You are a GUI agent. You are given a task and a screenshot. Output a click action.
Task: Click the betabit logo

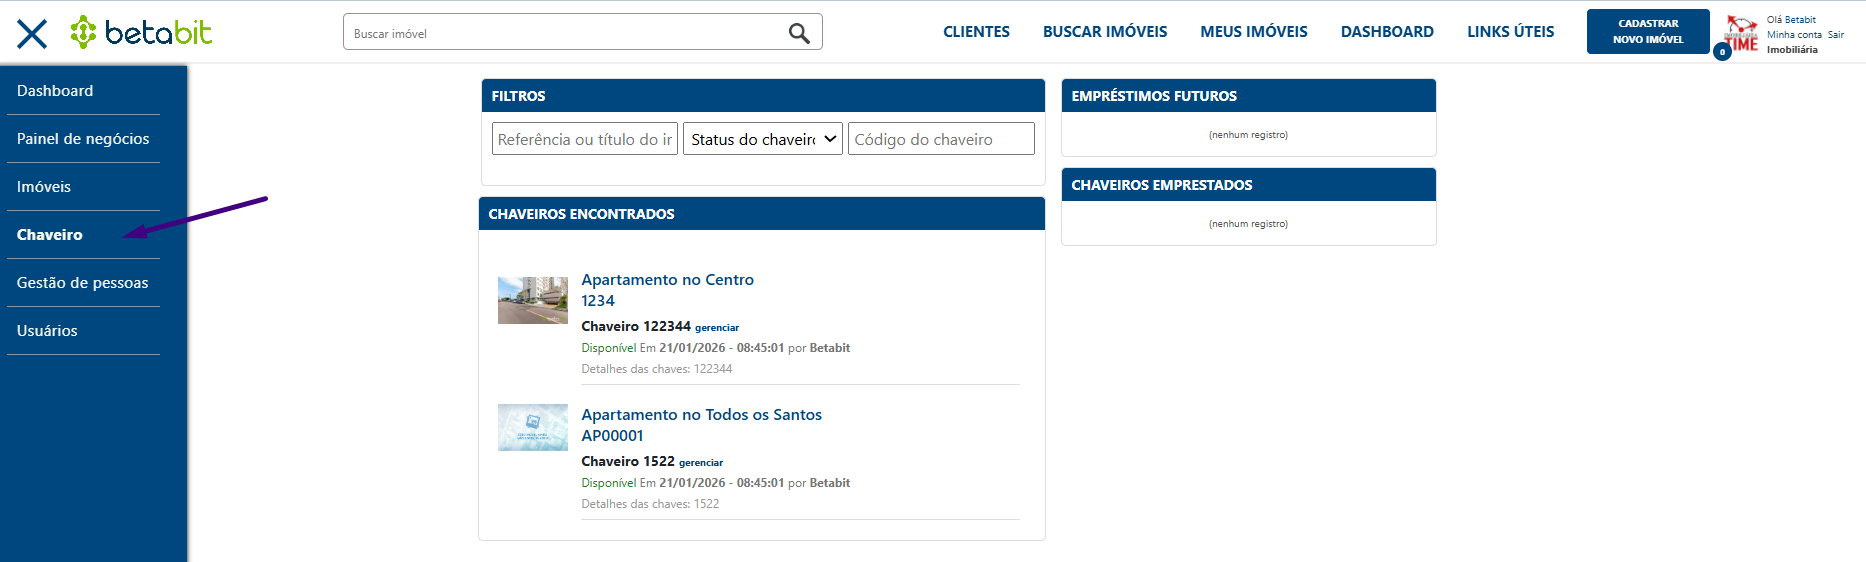point(141,32)
